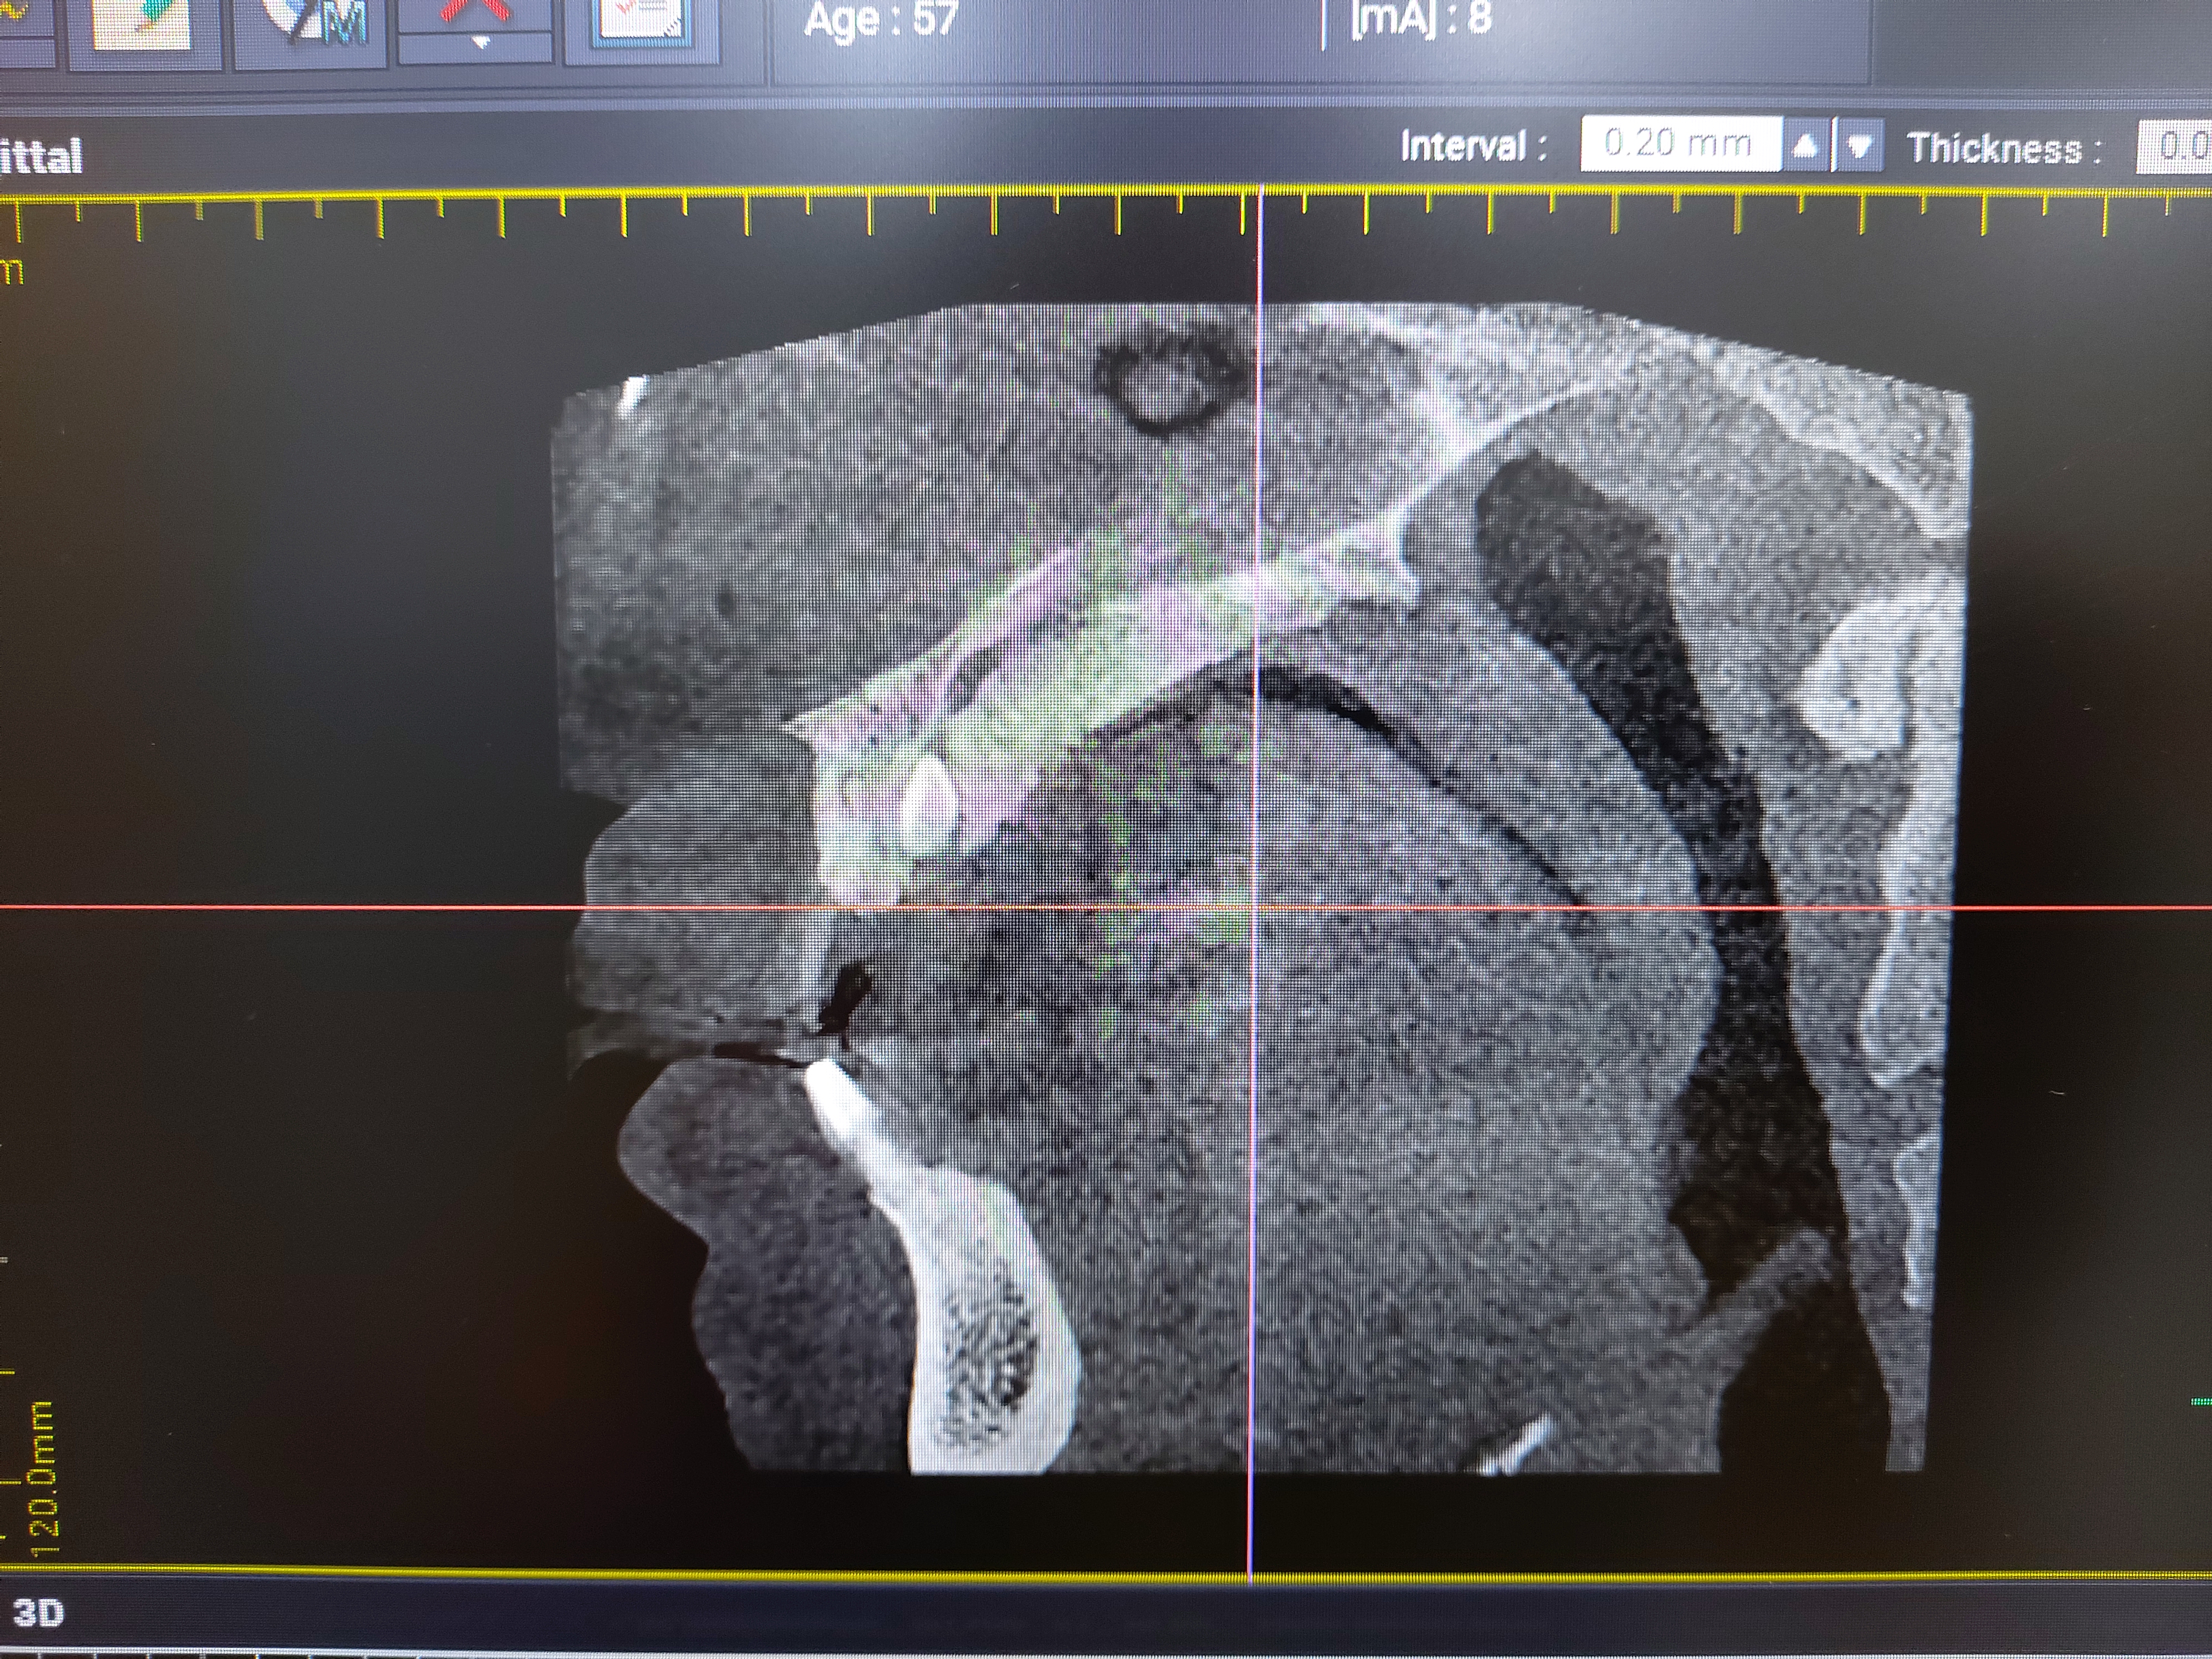The image size is (2212, 1659).
Task: Click the Age : 57 patient info text
Action: 882,19
